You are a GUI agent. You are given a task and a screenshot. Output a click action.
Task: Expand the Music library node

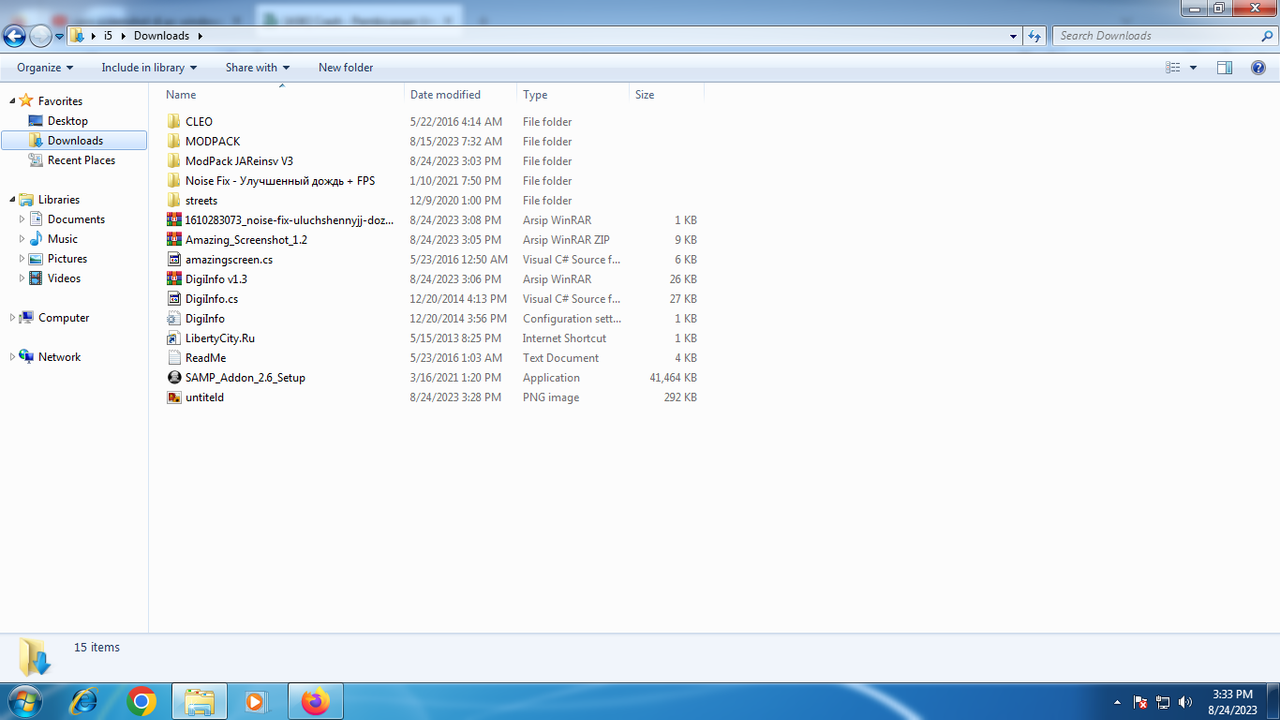23,239
